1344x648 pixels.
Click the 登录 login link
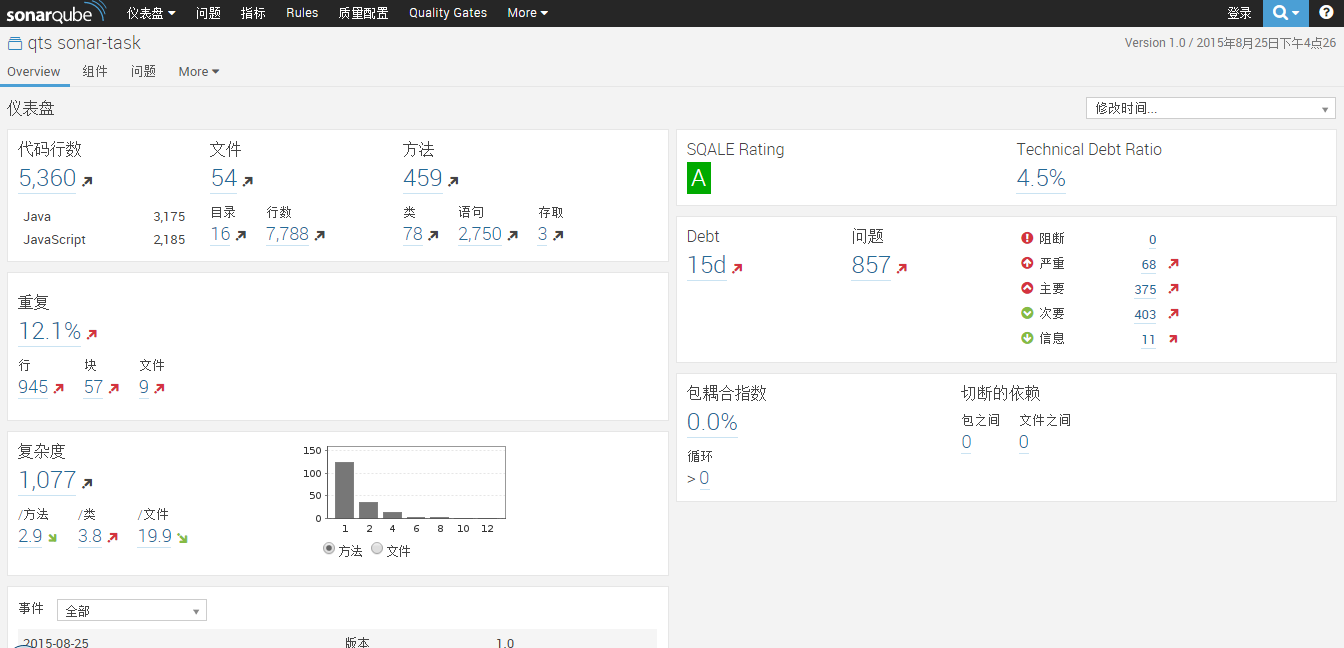point(1239,13)
